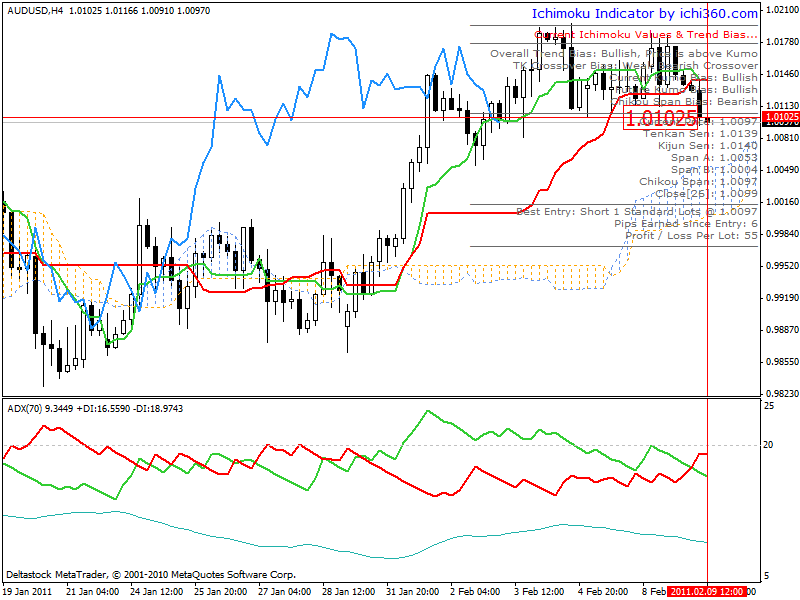This screenshot has width=800, height=600.
Task: Click the 19 Jan 2011 time axis label
Action: pos(27,592)
